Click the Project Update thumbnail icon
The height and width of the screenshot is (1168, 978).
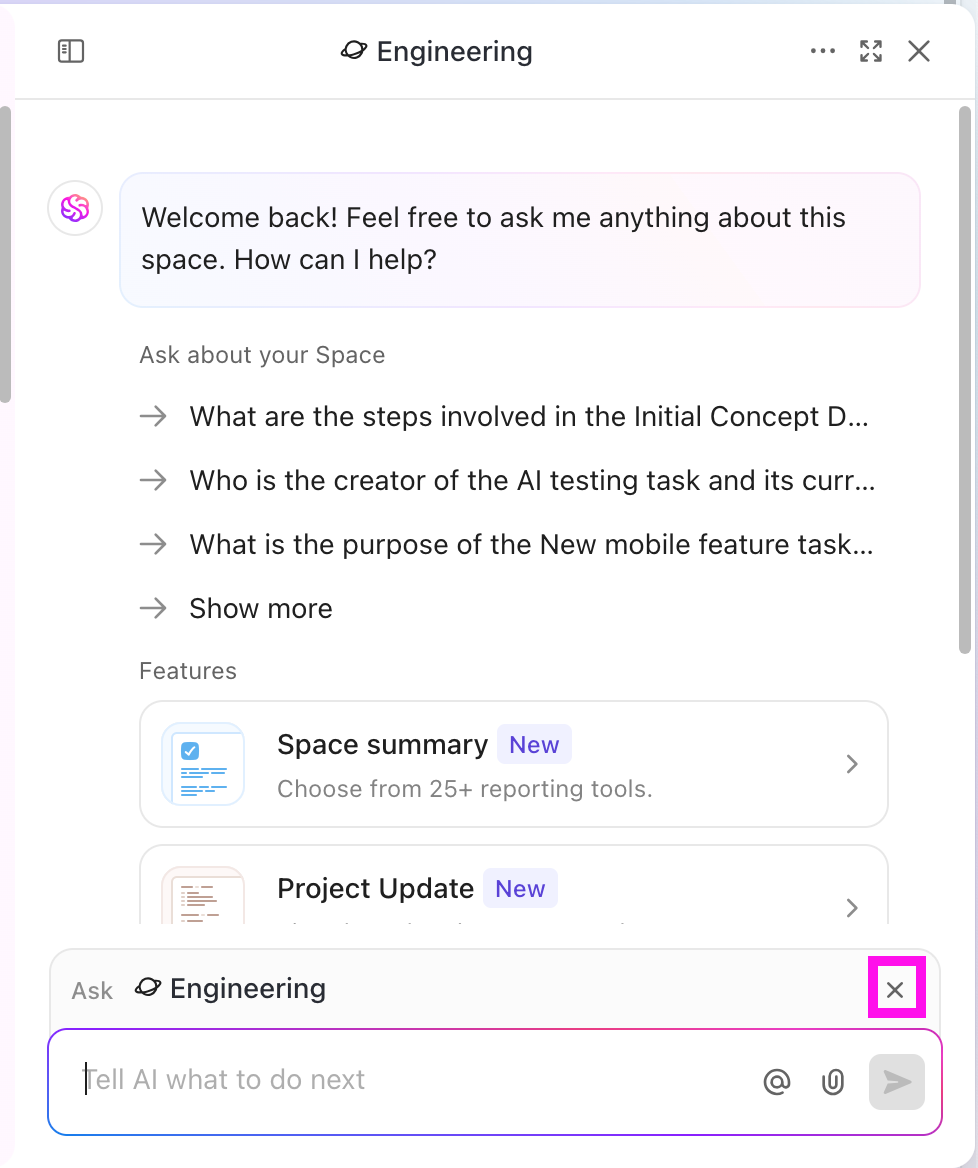[x=203, y=896]
